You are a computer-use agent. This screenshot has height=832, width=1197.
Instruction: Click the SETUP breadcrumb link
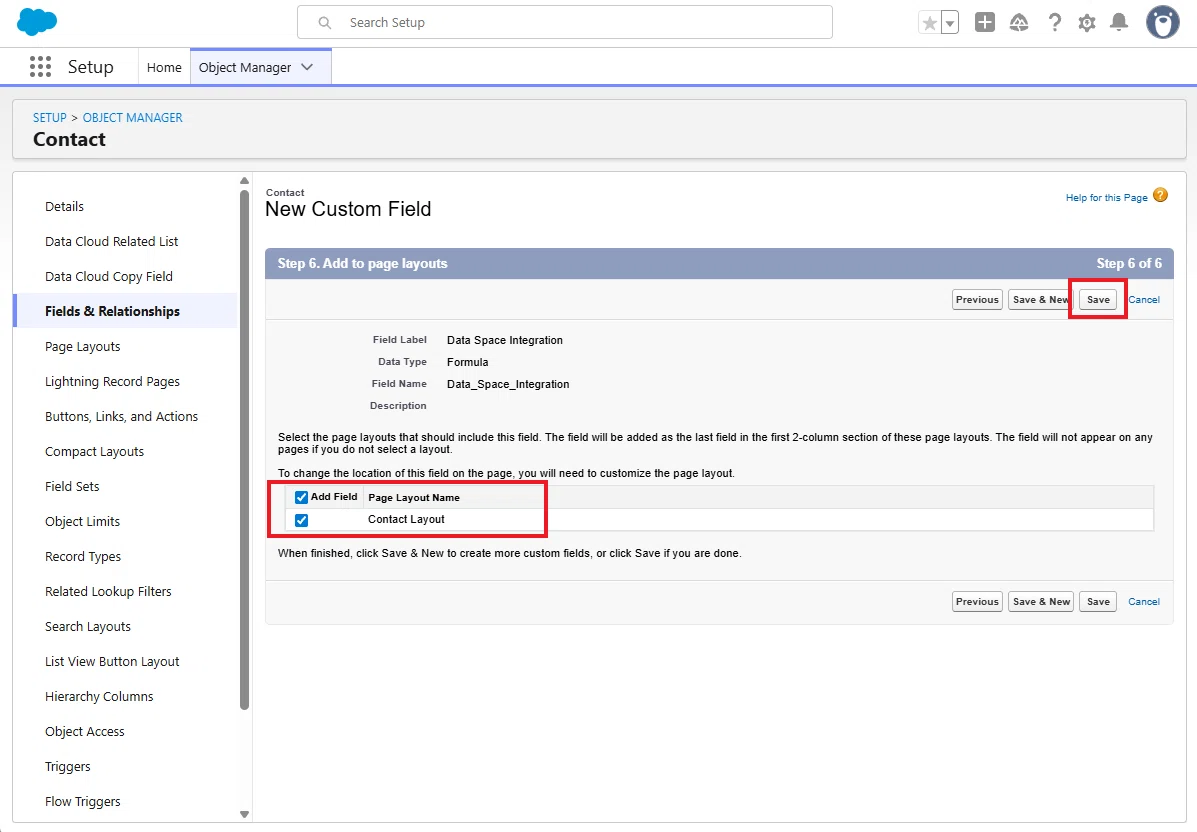50,118
